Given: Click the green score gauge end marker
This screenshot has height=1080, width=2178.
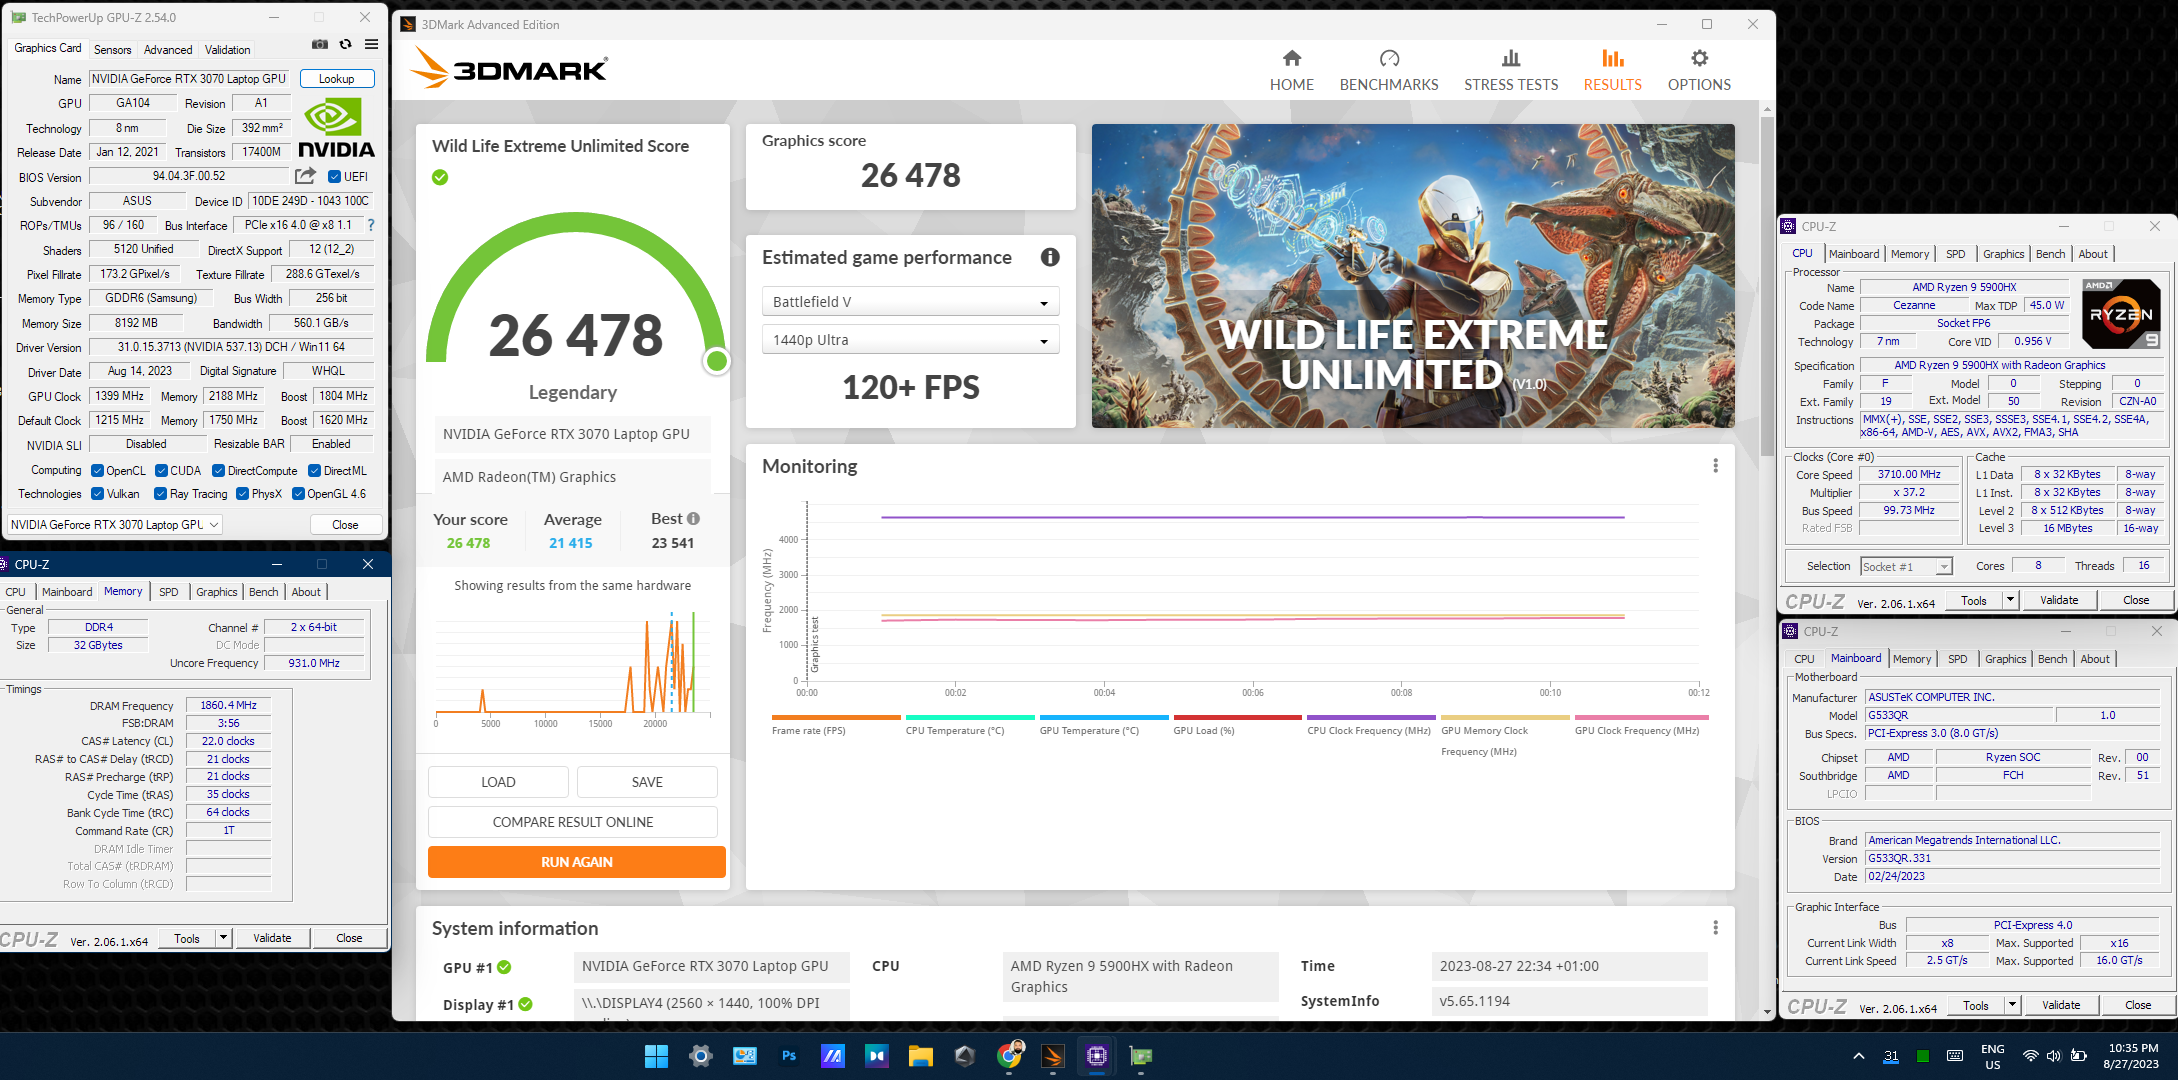Looking at the screenshot, I should coord(716,361).
